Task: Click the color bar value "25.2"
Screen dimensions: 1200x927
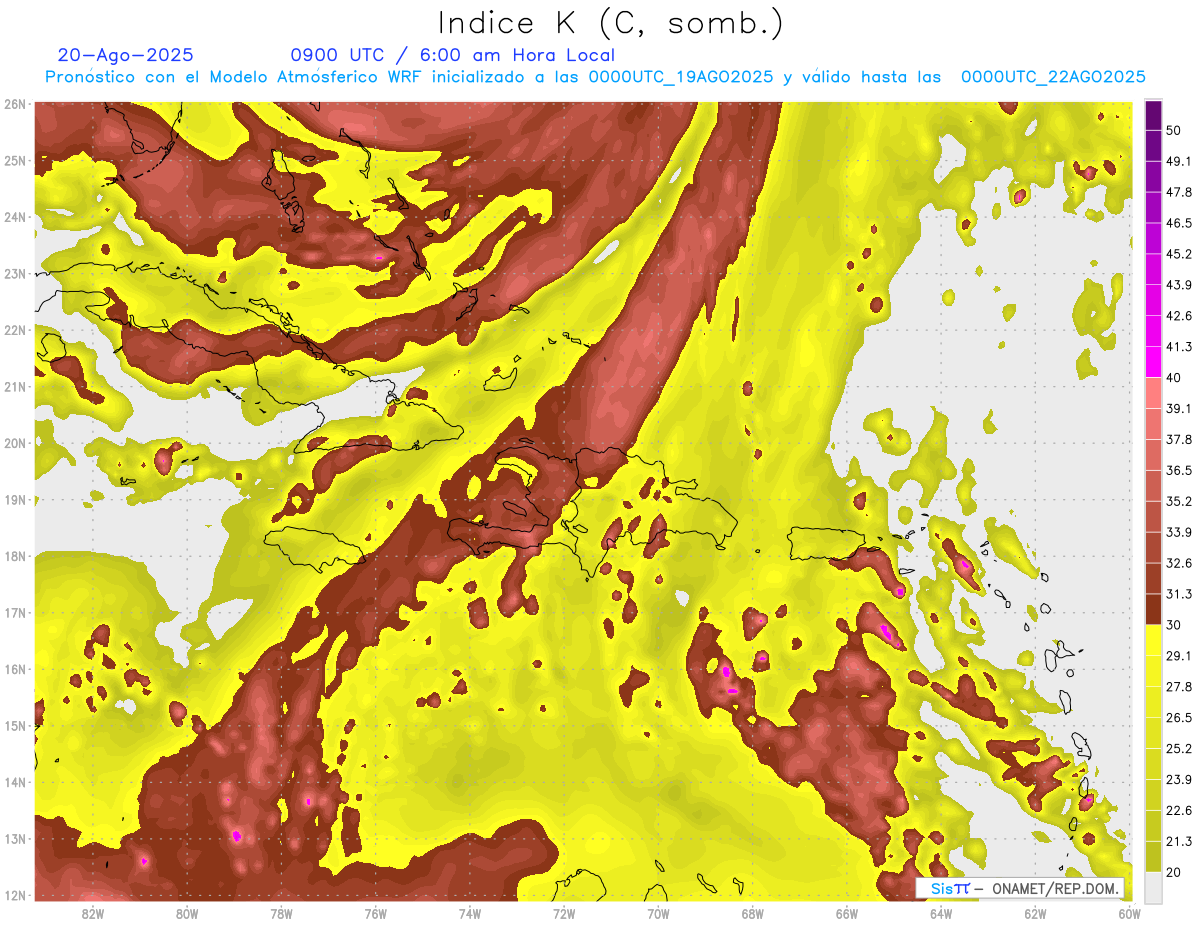Action: point(1179,748)
